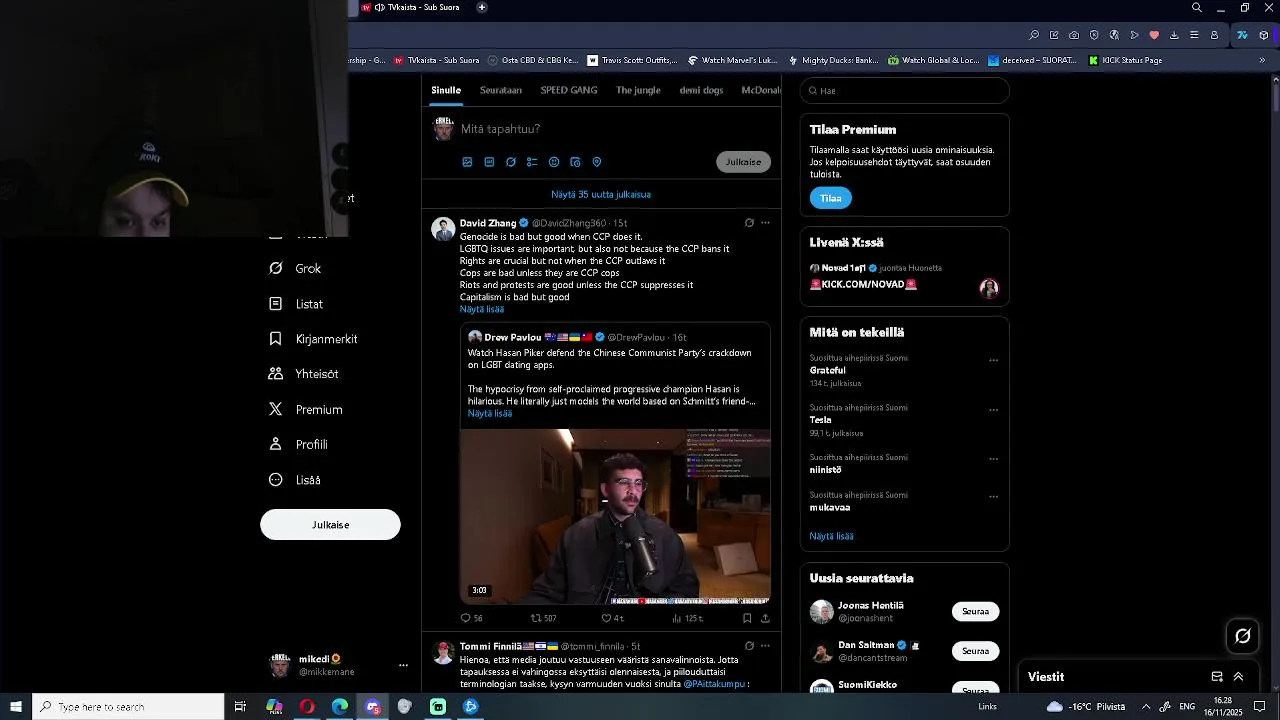
Task: Play the Hasan Piker video thumbnail
Action: click(615, 516)
